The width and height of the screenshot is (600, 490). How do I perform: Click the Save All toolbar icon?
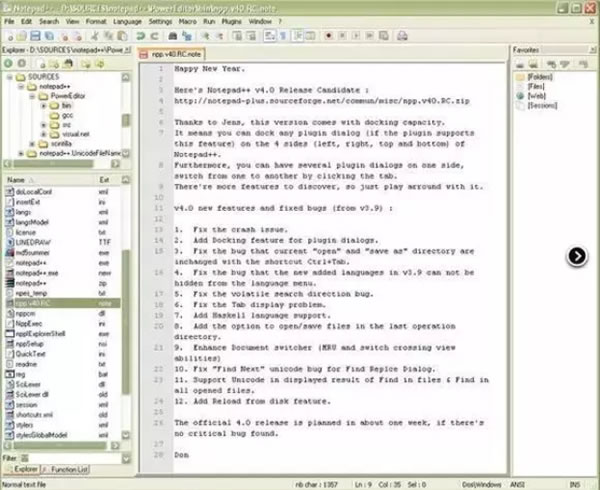pyautogui.click(x=49, y=36)
